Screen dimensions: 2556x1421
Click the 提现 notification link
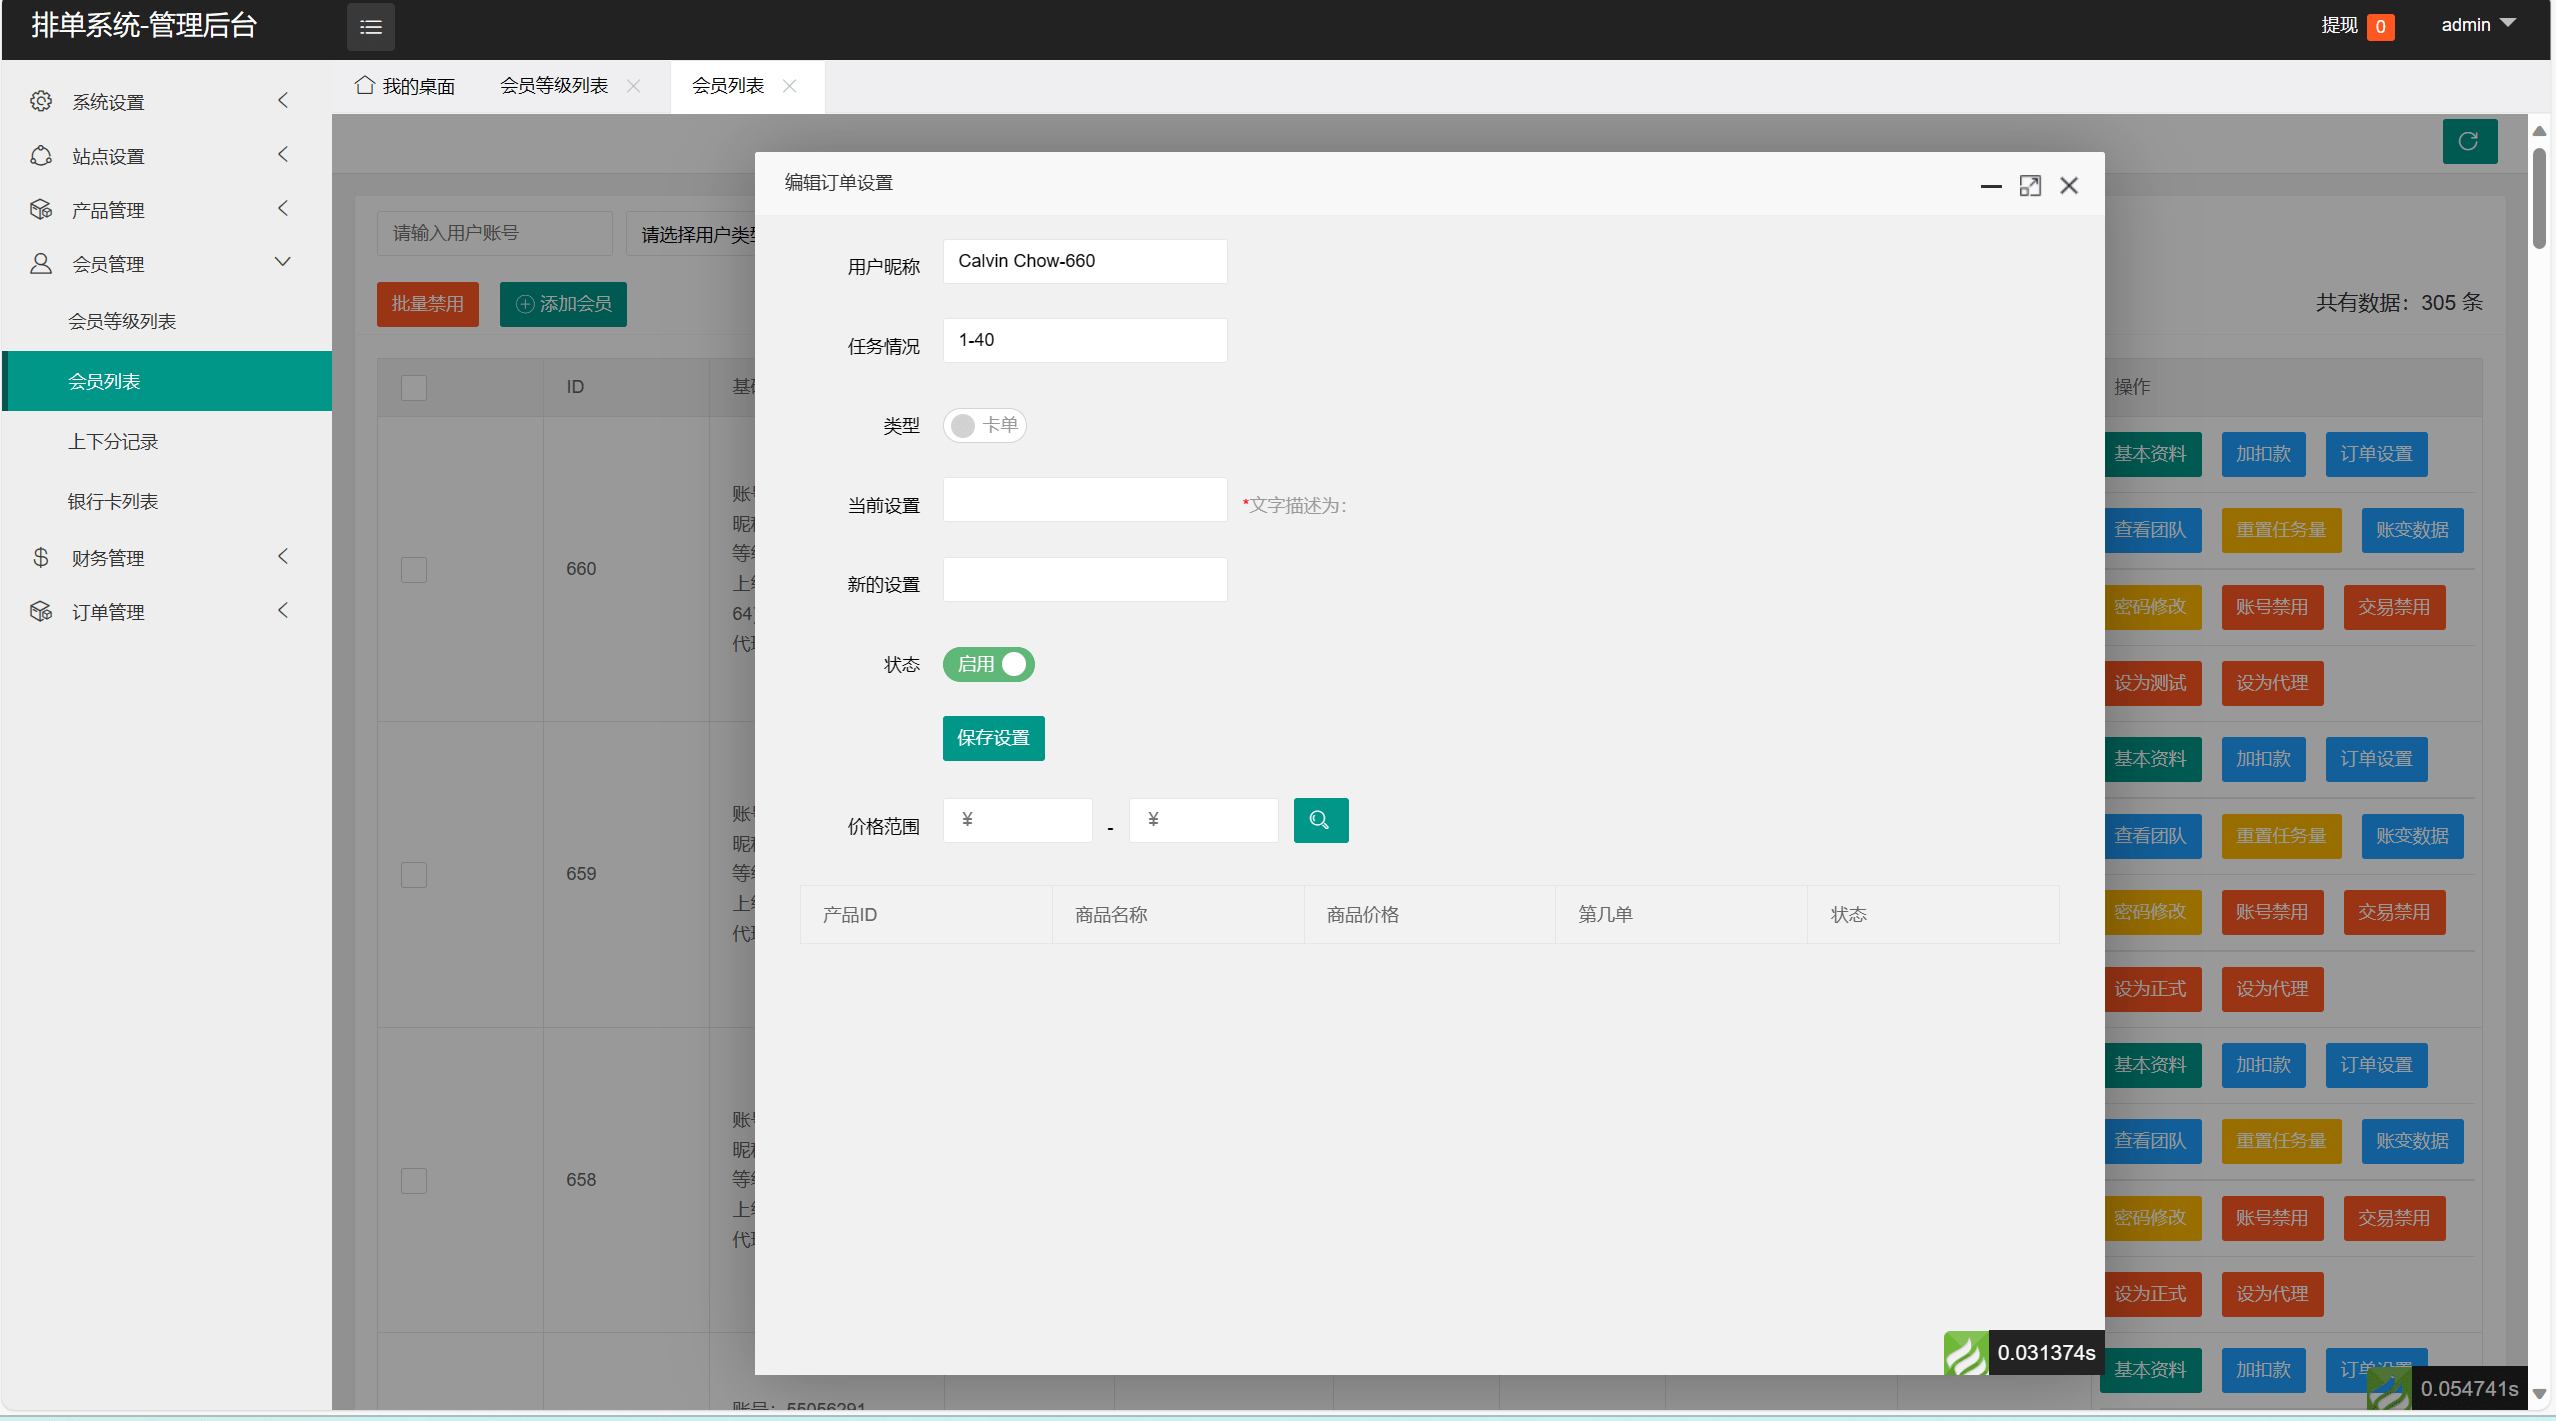(x=2339, y=25)
